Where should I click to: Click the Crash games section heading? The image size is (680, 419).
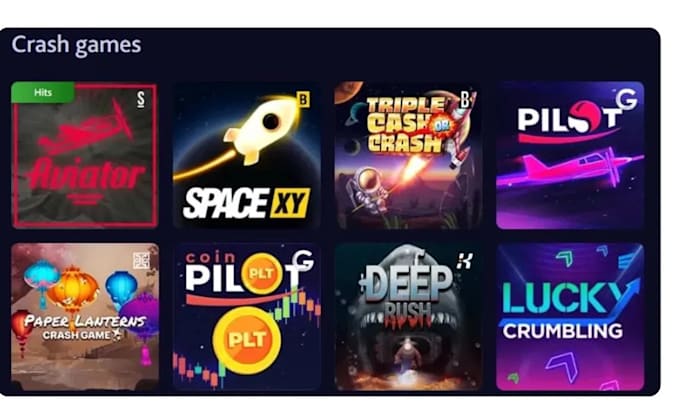(x=76, y=45)
